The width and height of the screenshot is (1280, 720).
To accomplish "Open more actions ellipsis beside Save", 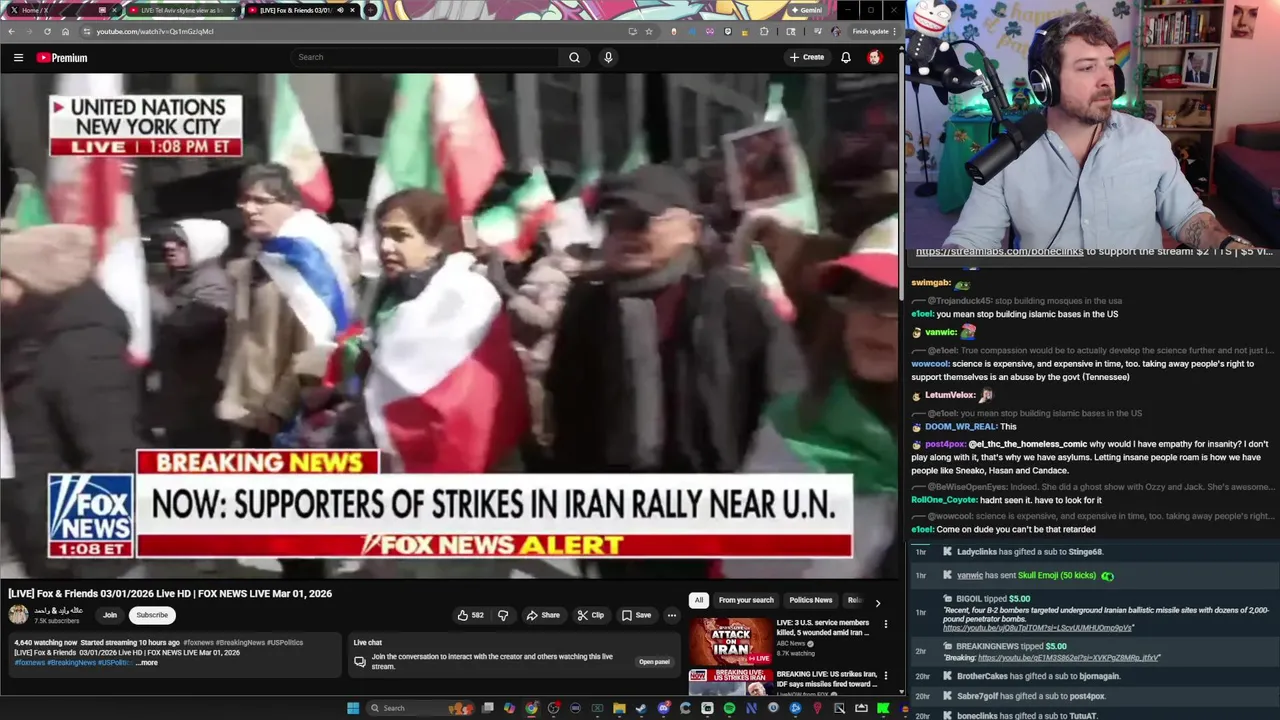I will 672,615.
